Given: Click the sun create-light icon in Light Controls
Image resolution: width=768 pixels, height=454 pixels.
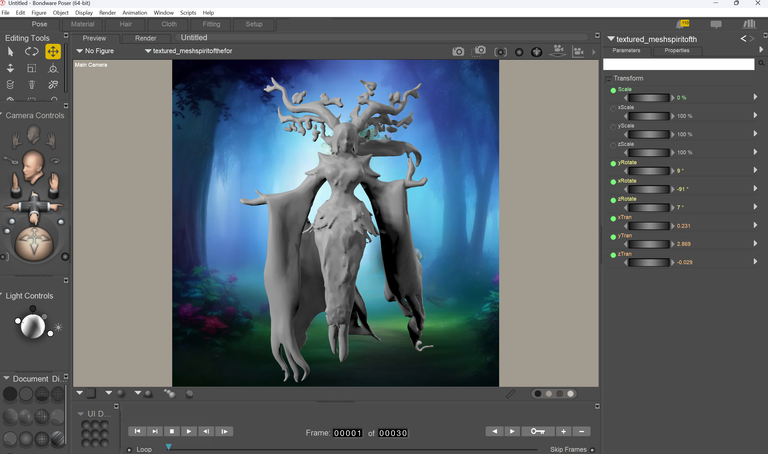Looking at the screenshot, I should coord(58,327).
